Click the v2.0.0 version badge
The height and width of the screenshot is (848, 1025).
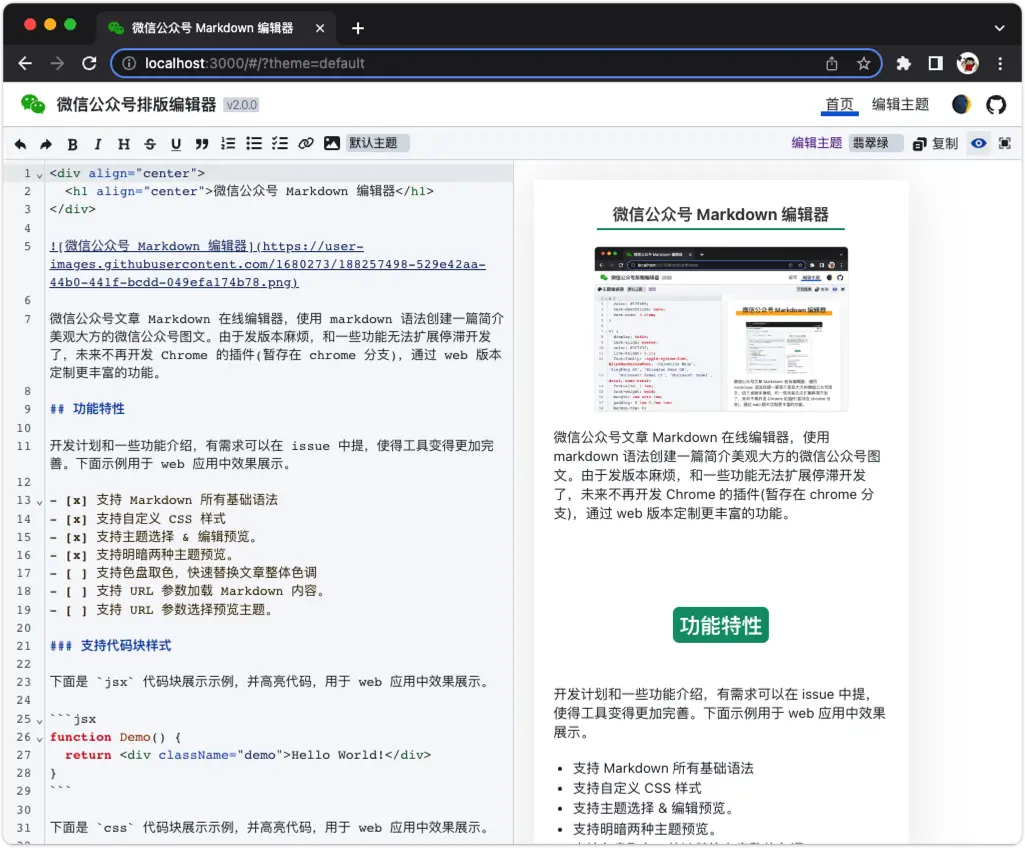[241, 105]
